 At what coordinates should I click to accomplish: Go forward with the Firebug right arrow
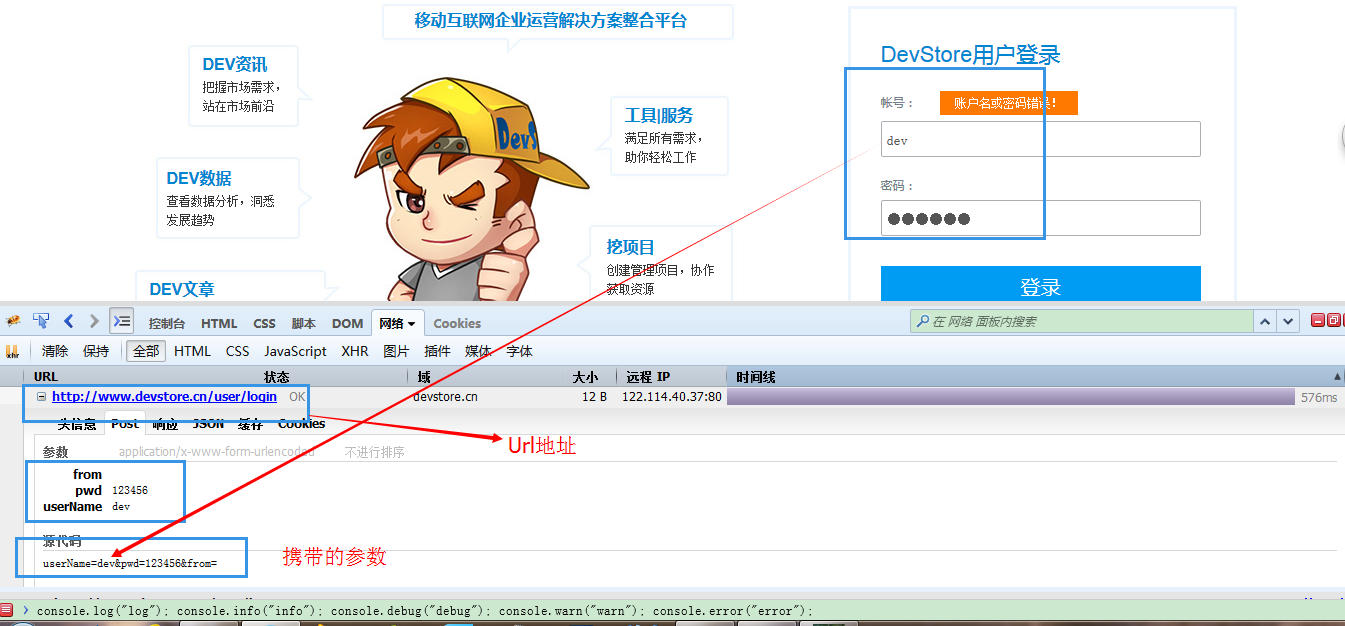pos(94,322)
